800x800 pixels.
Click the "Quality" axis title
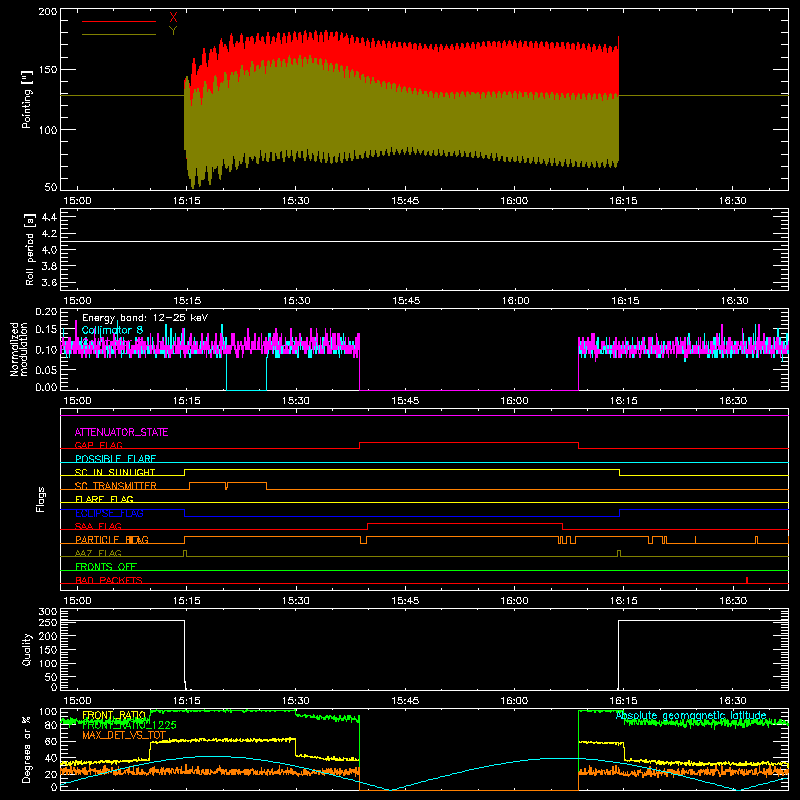click(27, 649)
